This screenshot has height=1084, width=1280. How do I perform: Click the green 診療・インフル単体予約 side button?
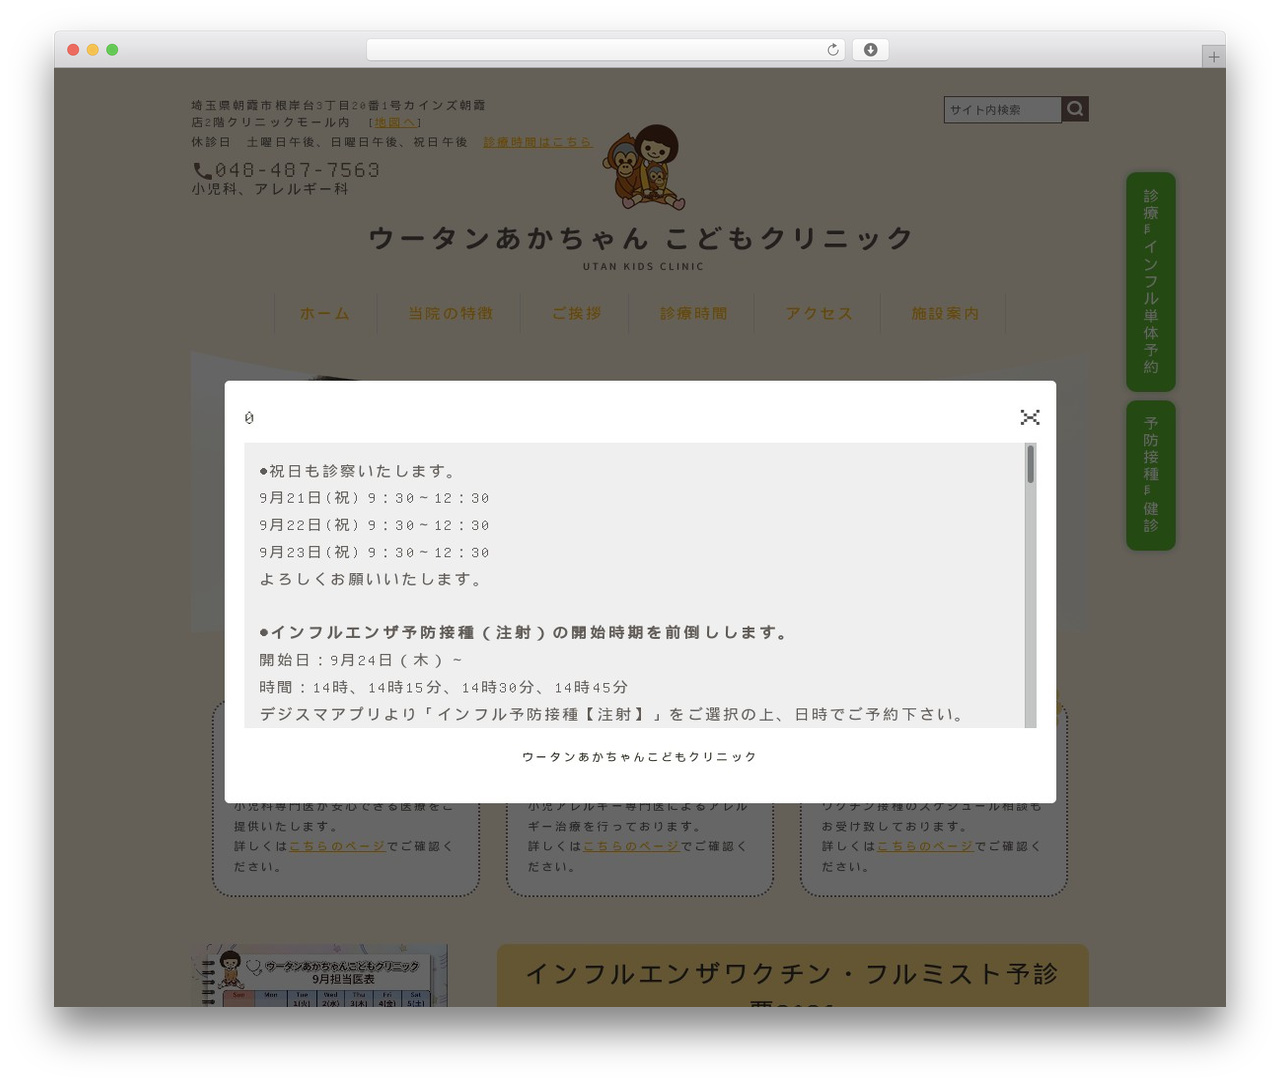[1151, 282]
